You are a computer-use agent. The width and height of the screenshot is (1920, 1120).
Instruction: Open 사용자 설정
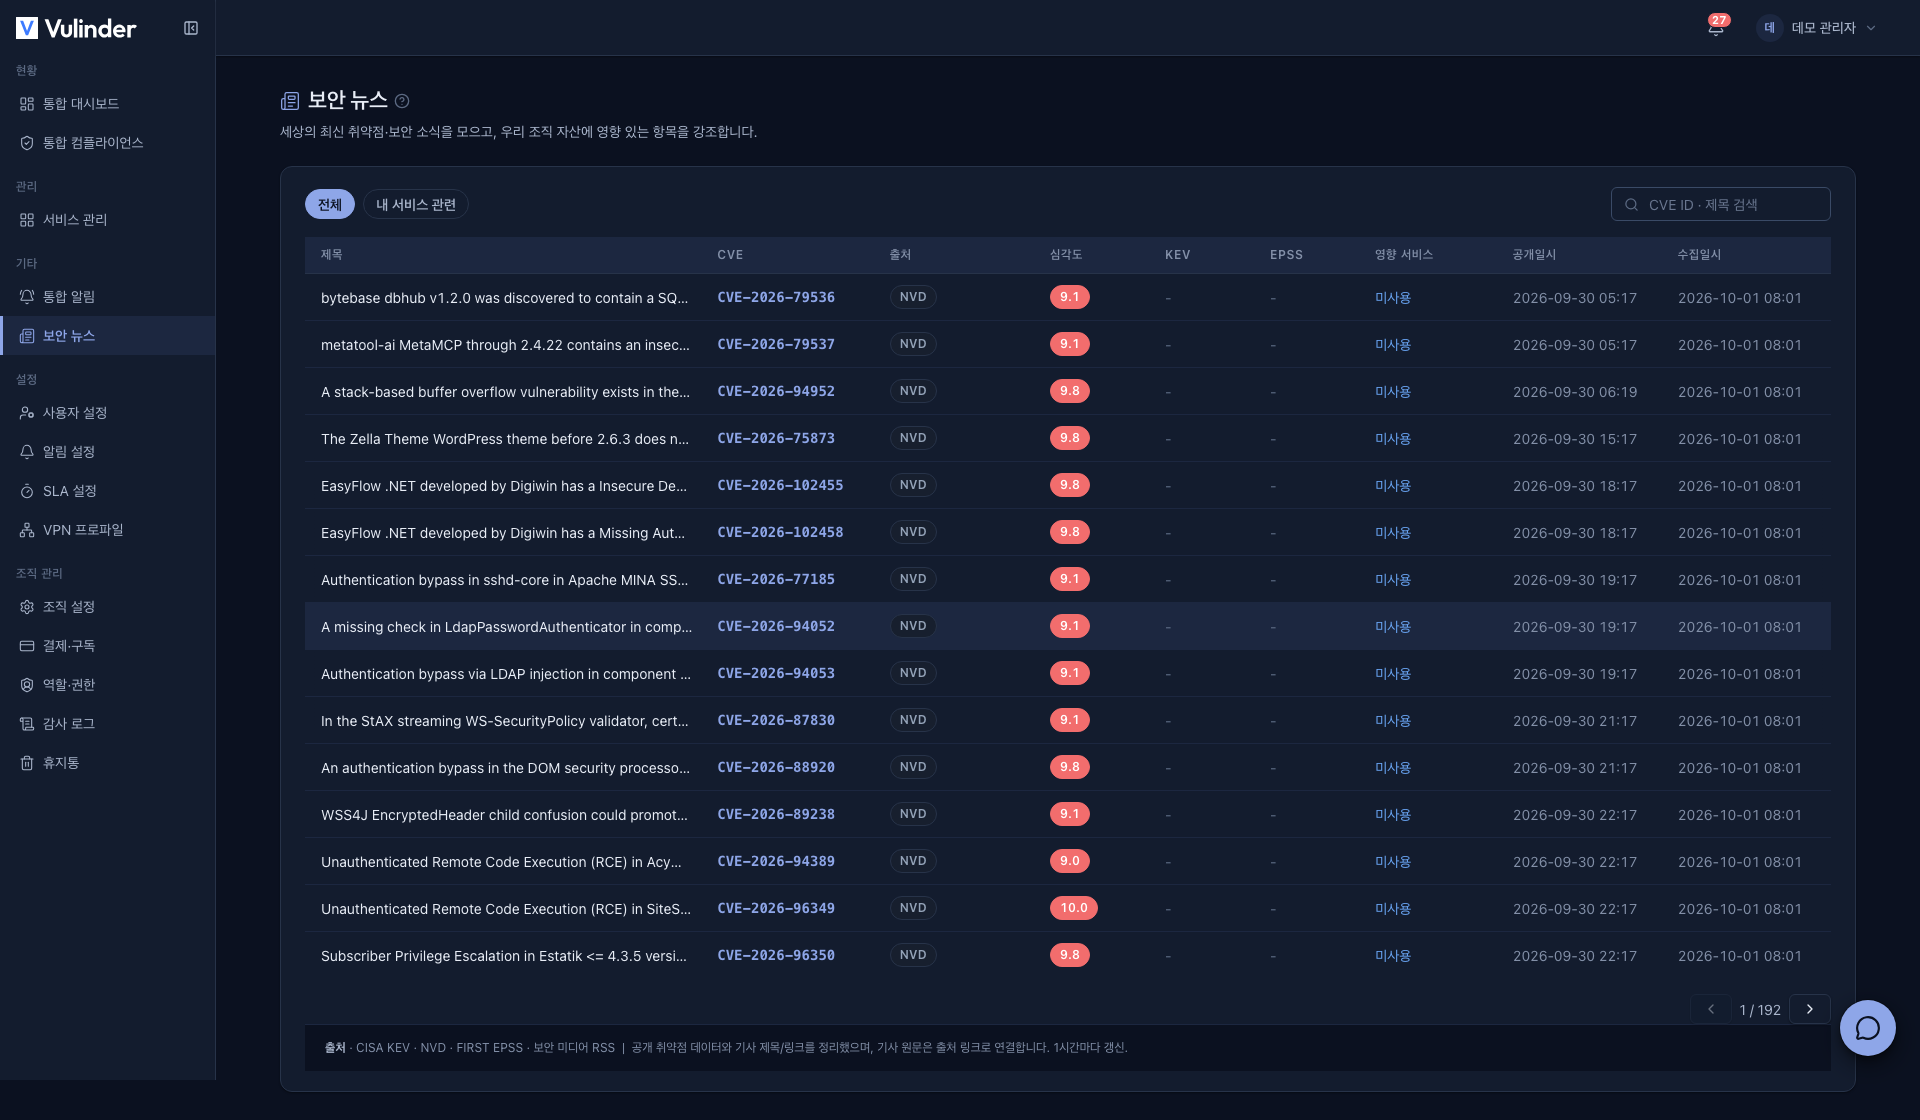(107, 413)
